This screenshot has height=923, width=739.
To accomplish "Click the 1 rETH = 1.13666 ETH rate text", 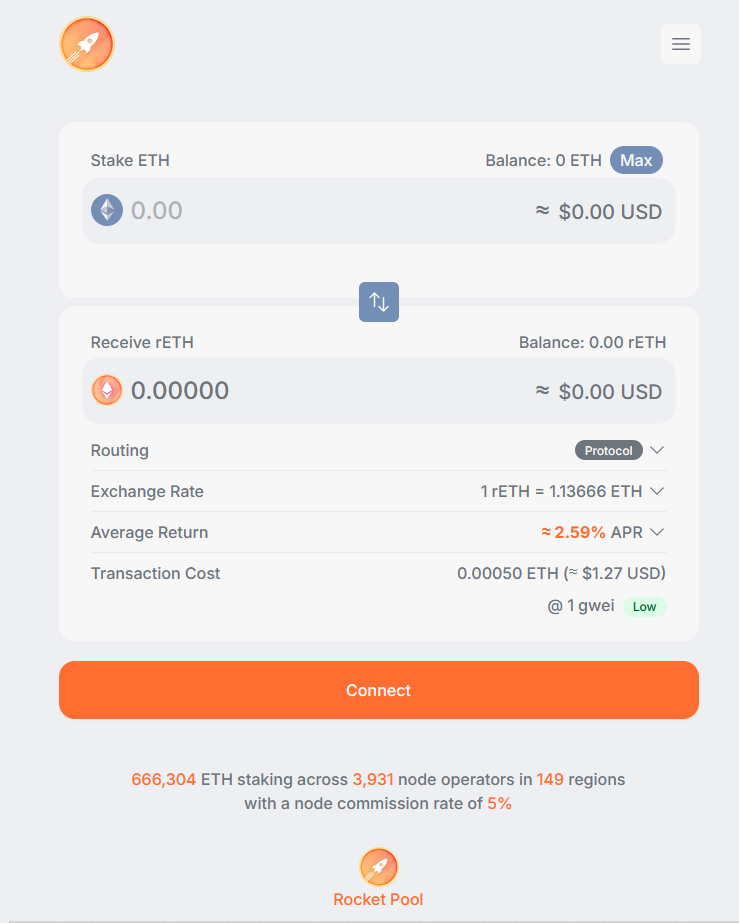I will (561, 491).
